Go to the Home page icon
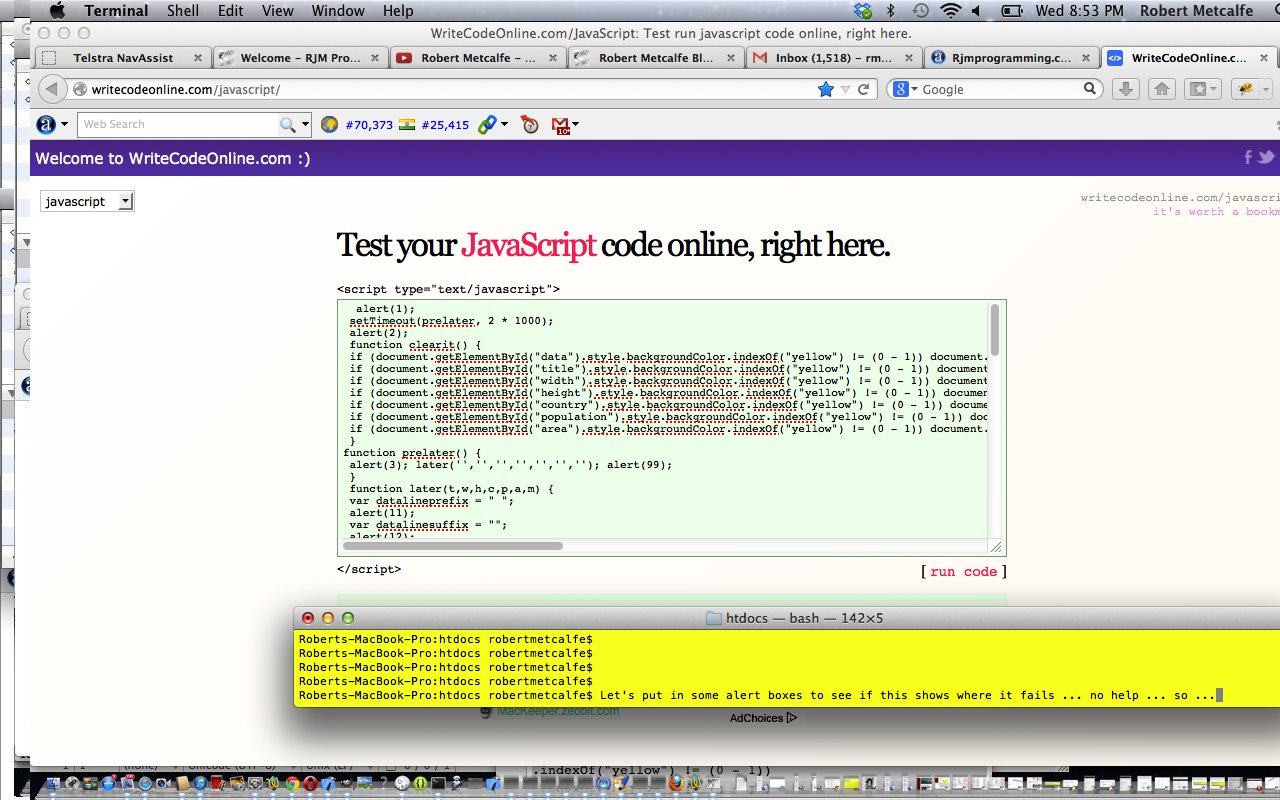Image resolution: width=1280 pixels, height=800 pixels. click(x=1161, y=89)
